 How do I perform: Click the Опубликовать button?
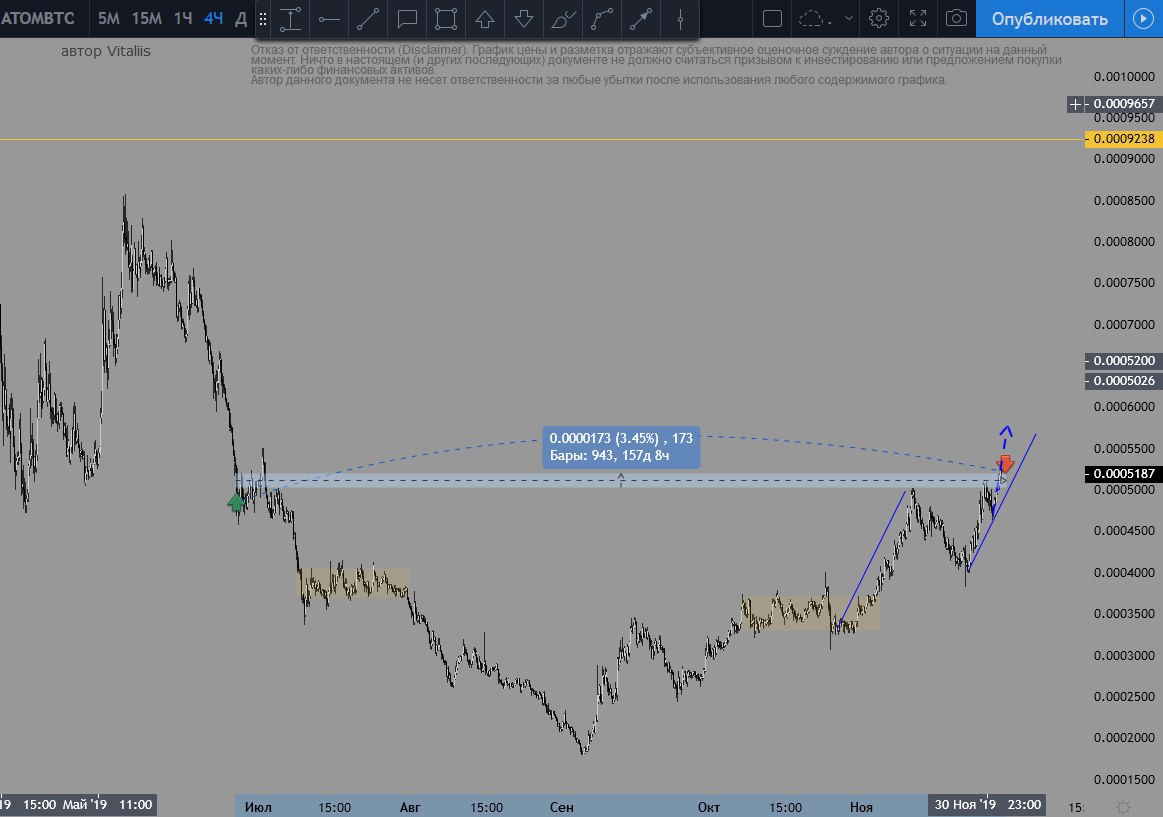coord(1050,19)
